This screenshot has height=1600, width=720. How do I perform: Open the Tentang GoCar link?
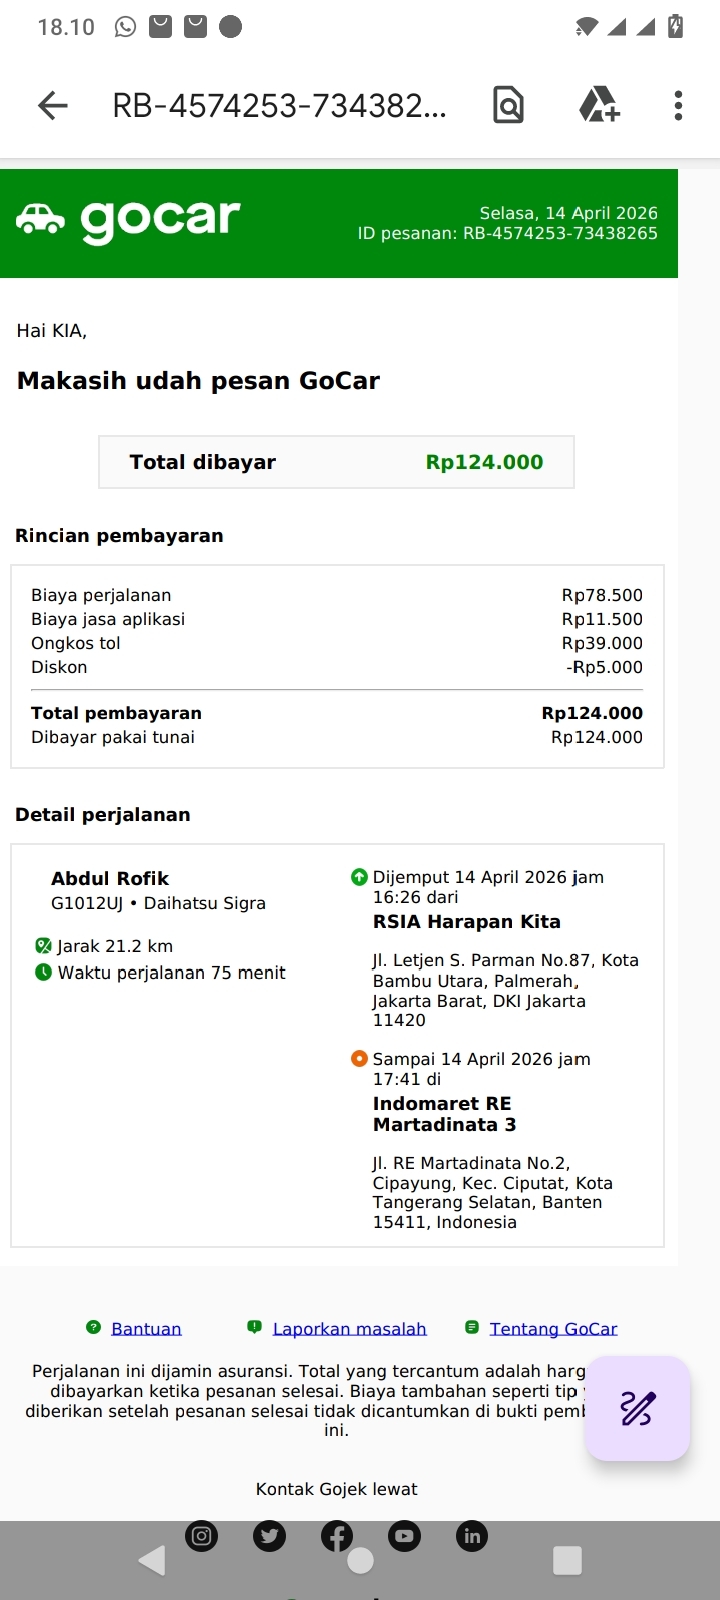pyautogui.click(x=553, y=1329)
